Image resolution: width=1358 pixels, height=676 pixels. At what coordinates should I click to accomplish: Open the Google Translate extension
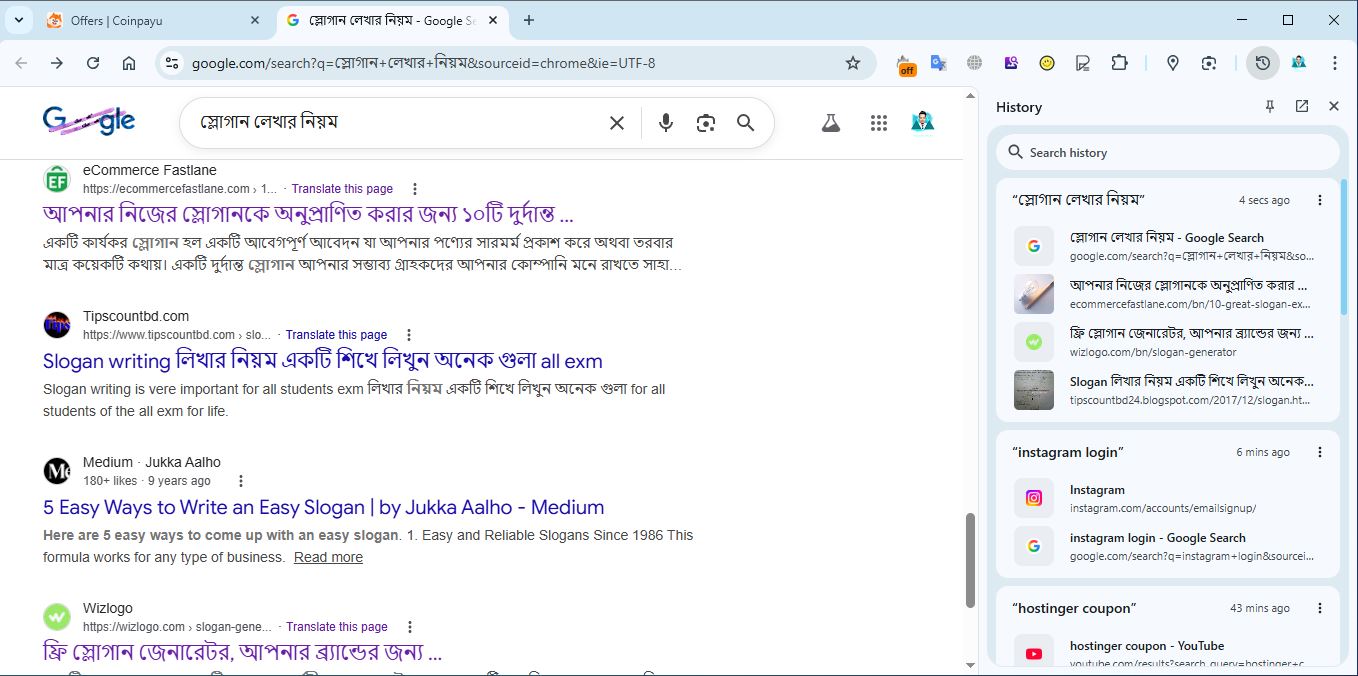click(x=938, y=63)
